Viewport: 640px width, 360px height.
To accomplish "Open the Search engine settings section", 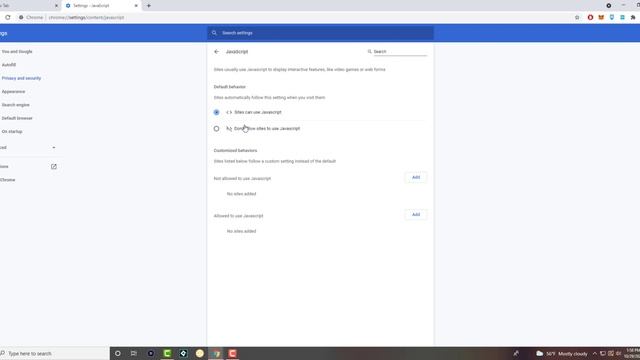I will click(x=16, y=105).
